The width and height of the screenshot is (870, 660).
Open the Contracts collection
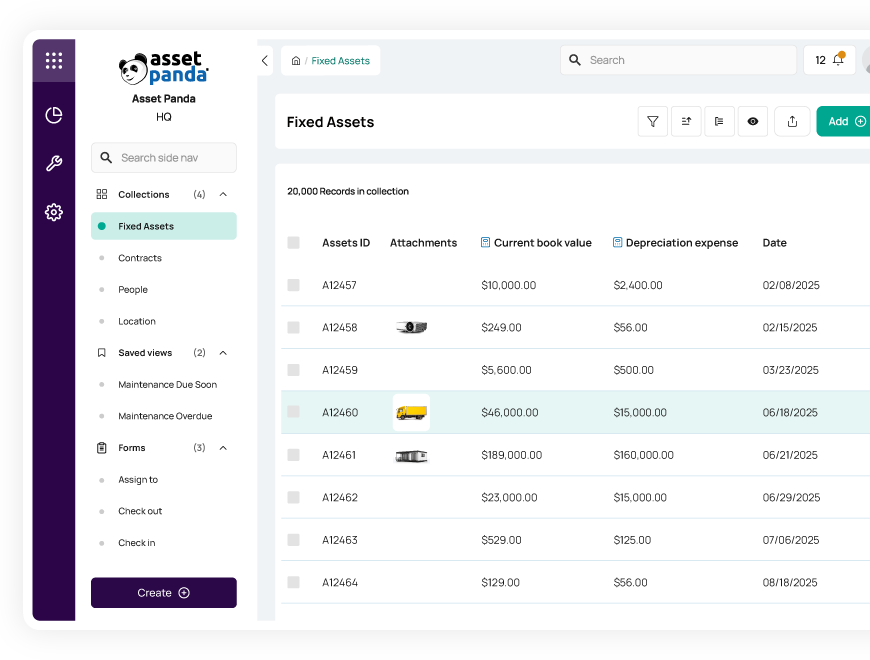point(140,258)
